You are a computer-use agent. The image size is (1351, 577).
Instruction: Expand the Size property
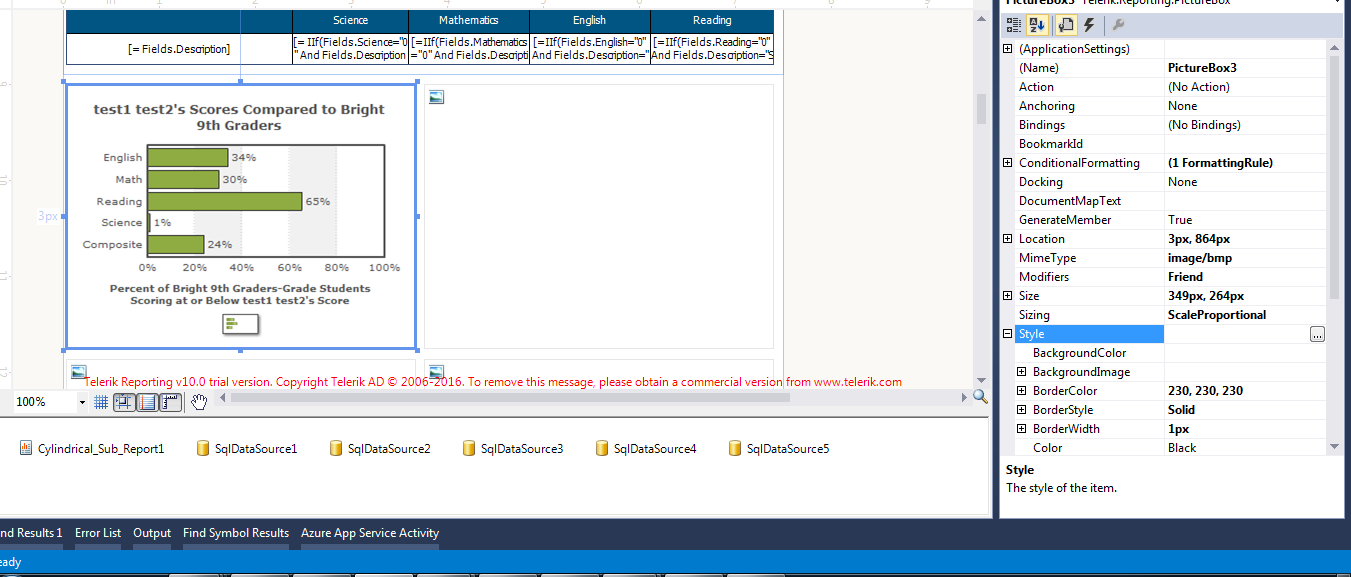(1007, 296)
